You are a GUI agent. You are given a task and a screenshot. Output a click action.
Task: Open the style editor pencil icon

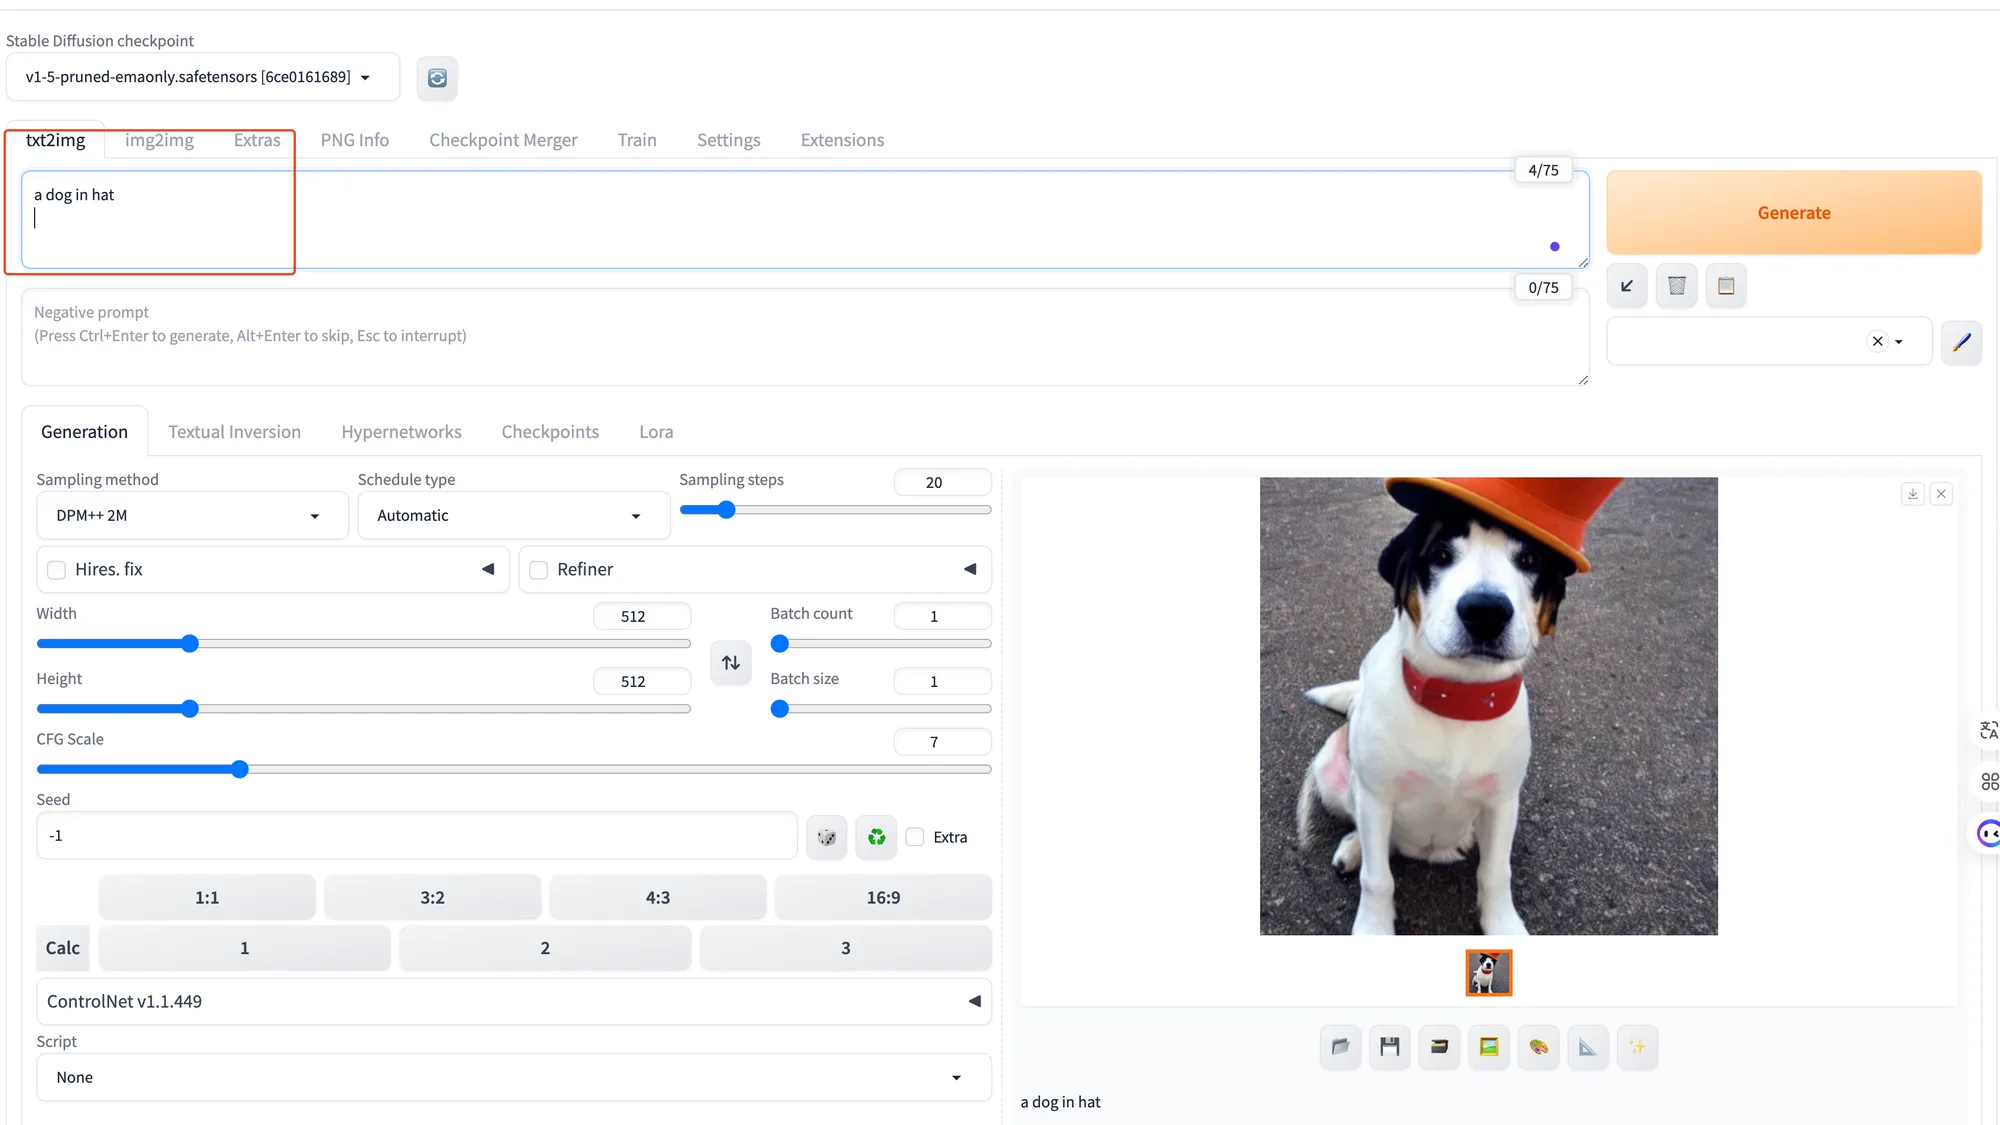(1962, 342)
